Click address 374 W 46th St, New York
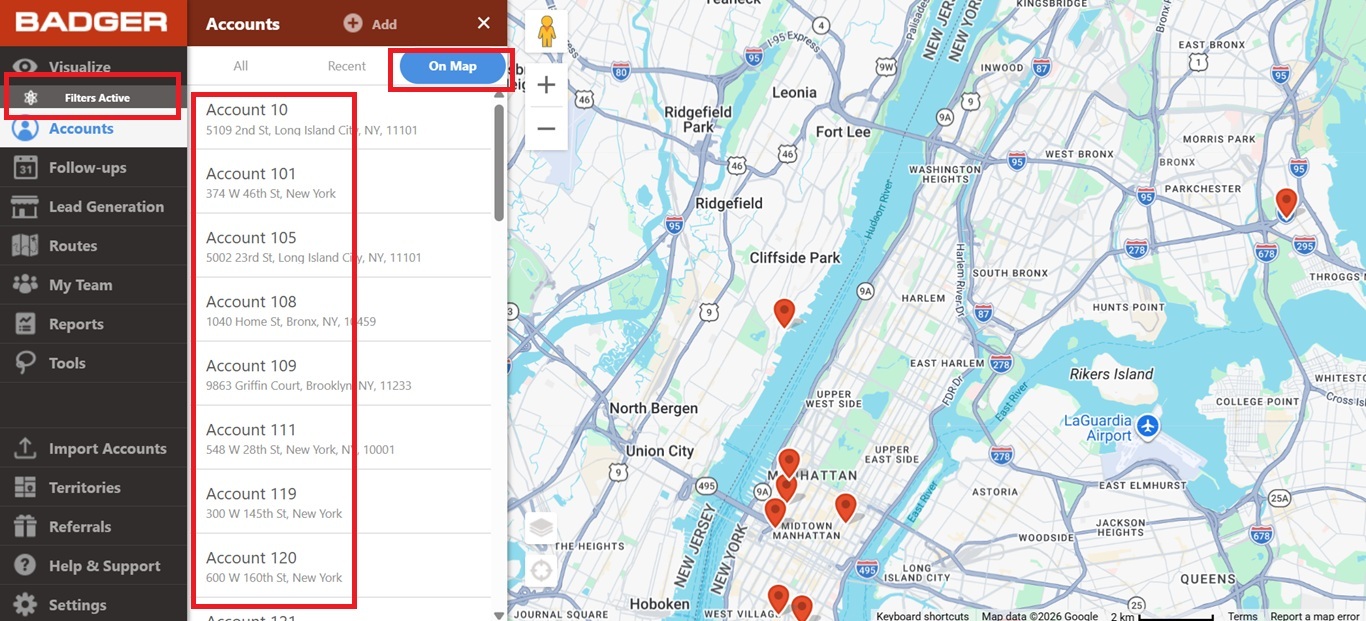 click(x=271, y=194)
